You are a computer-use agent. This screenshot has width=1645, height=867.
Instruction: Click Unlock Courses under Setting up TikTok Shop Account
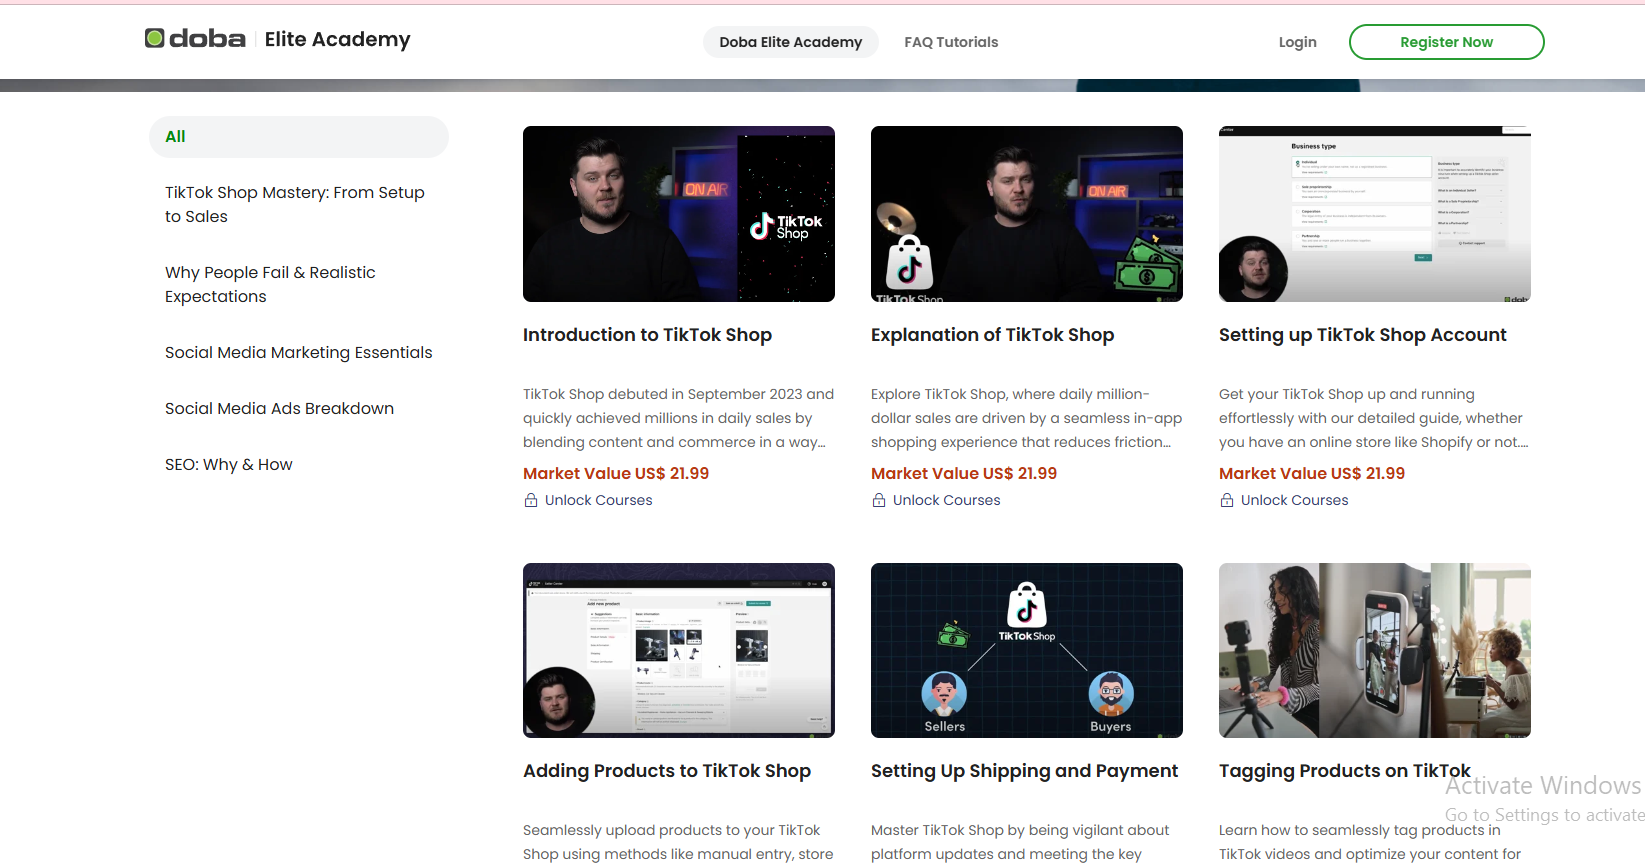pos(1294,500)
